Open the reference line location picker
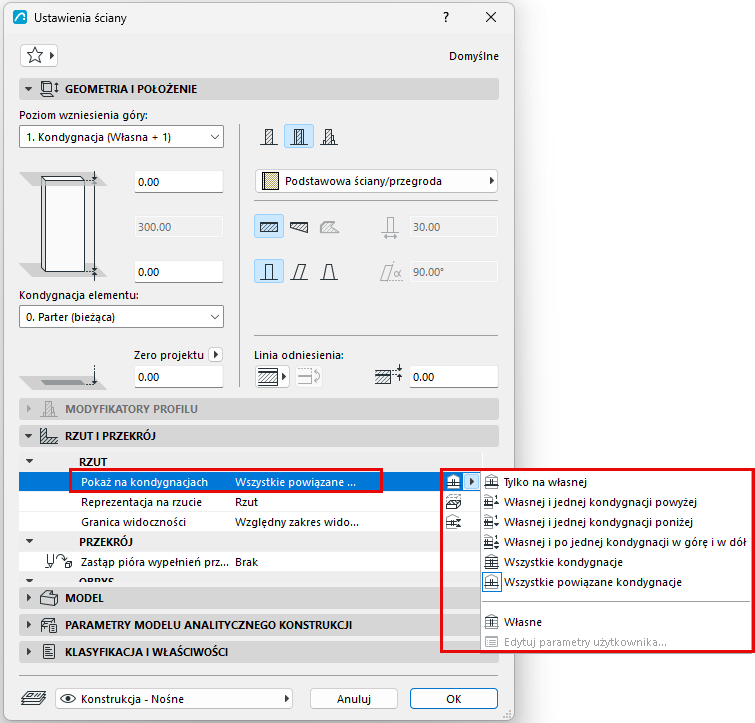Viewport: 755px width, 723px height. point(272,376)
